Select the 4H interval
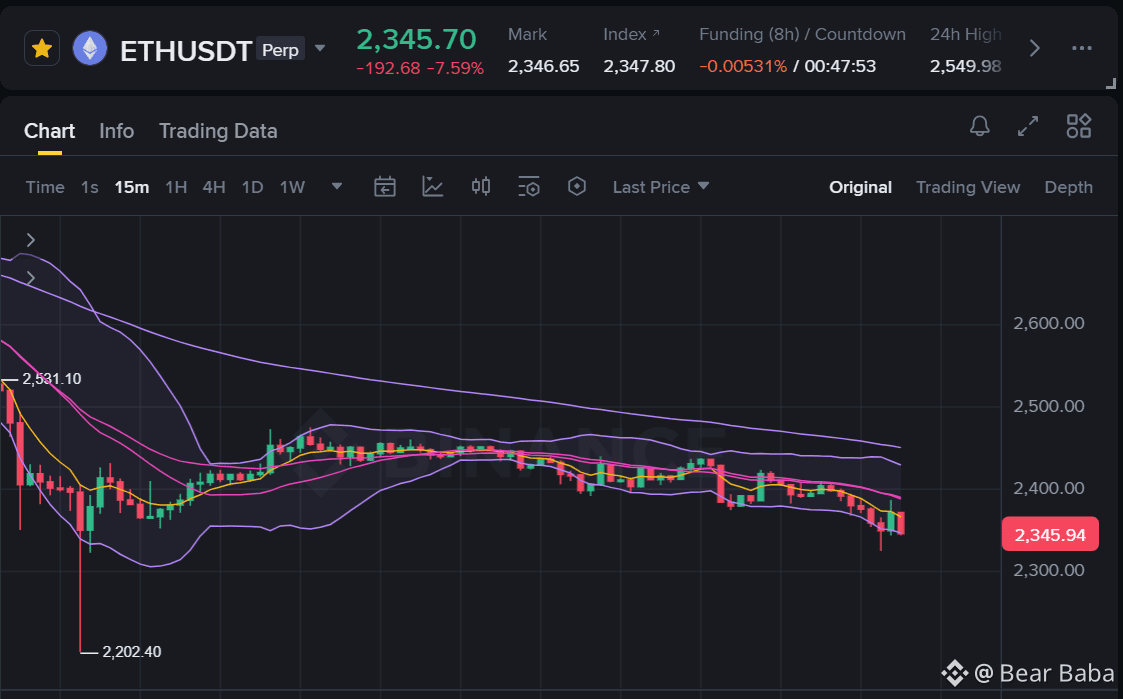The image size is (1123, 699). click(x=213, y=187)
